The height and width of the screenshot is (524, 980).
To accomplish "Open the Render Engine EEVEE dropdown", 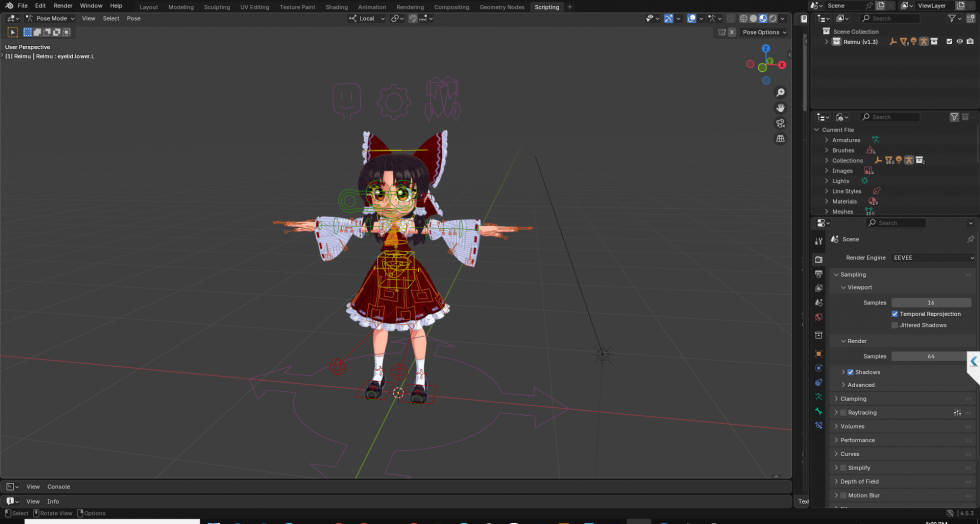I will coord(932,258).
